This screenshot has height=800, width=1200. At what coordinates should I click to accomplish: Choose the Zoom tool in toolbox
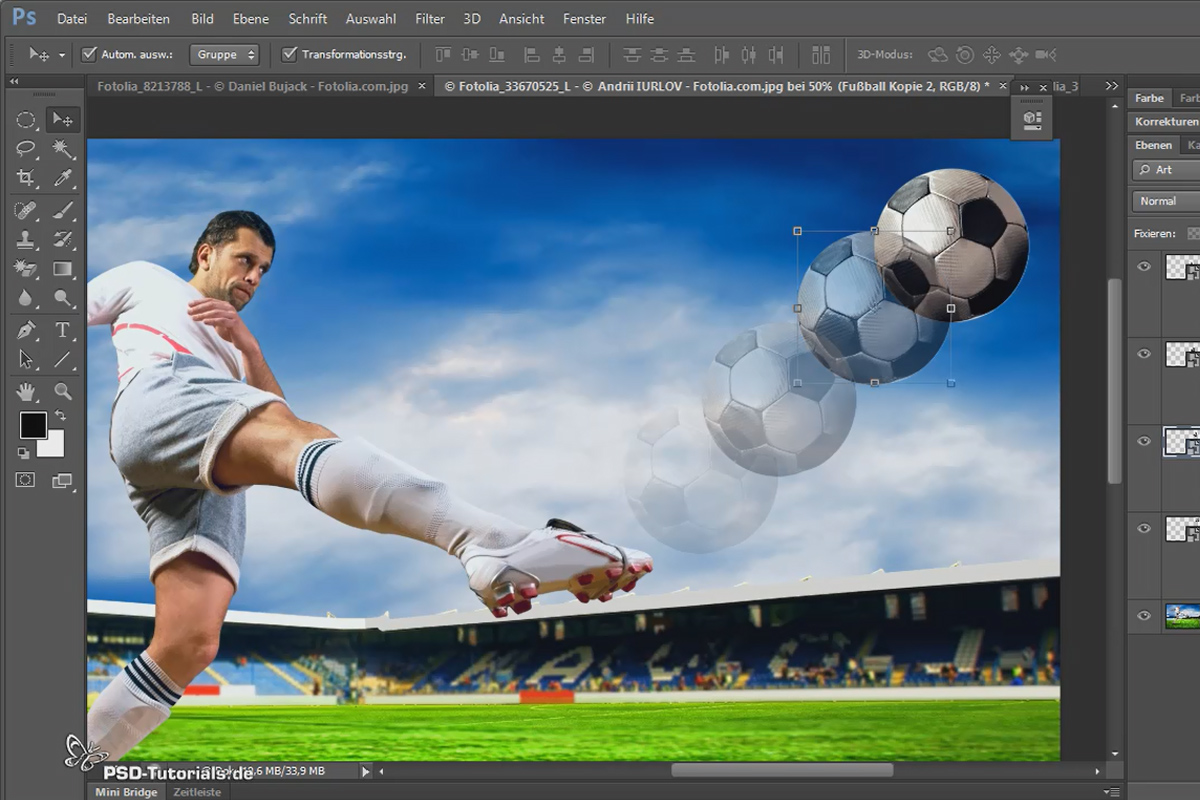63,391
